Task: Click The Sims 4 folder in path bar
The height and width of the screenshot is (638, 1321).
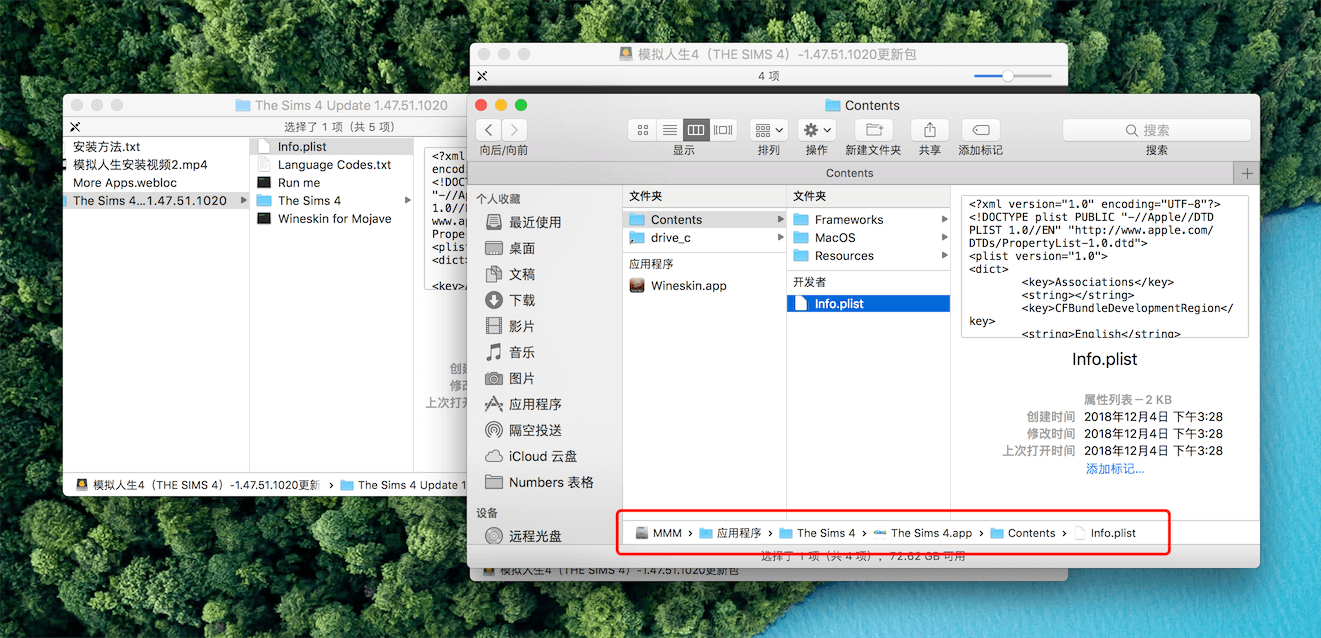Action: tap(817, 533)
